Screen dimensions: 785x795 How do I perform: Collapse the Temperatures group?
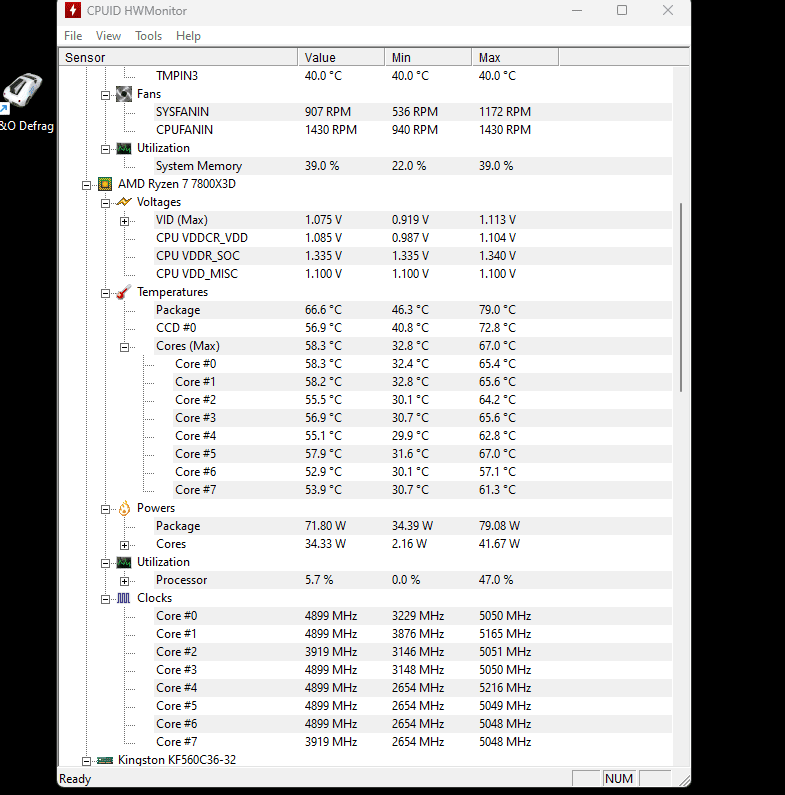point(105,293)
